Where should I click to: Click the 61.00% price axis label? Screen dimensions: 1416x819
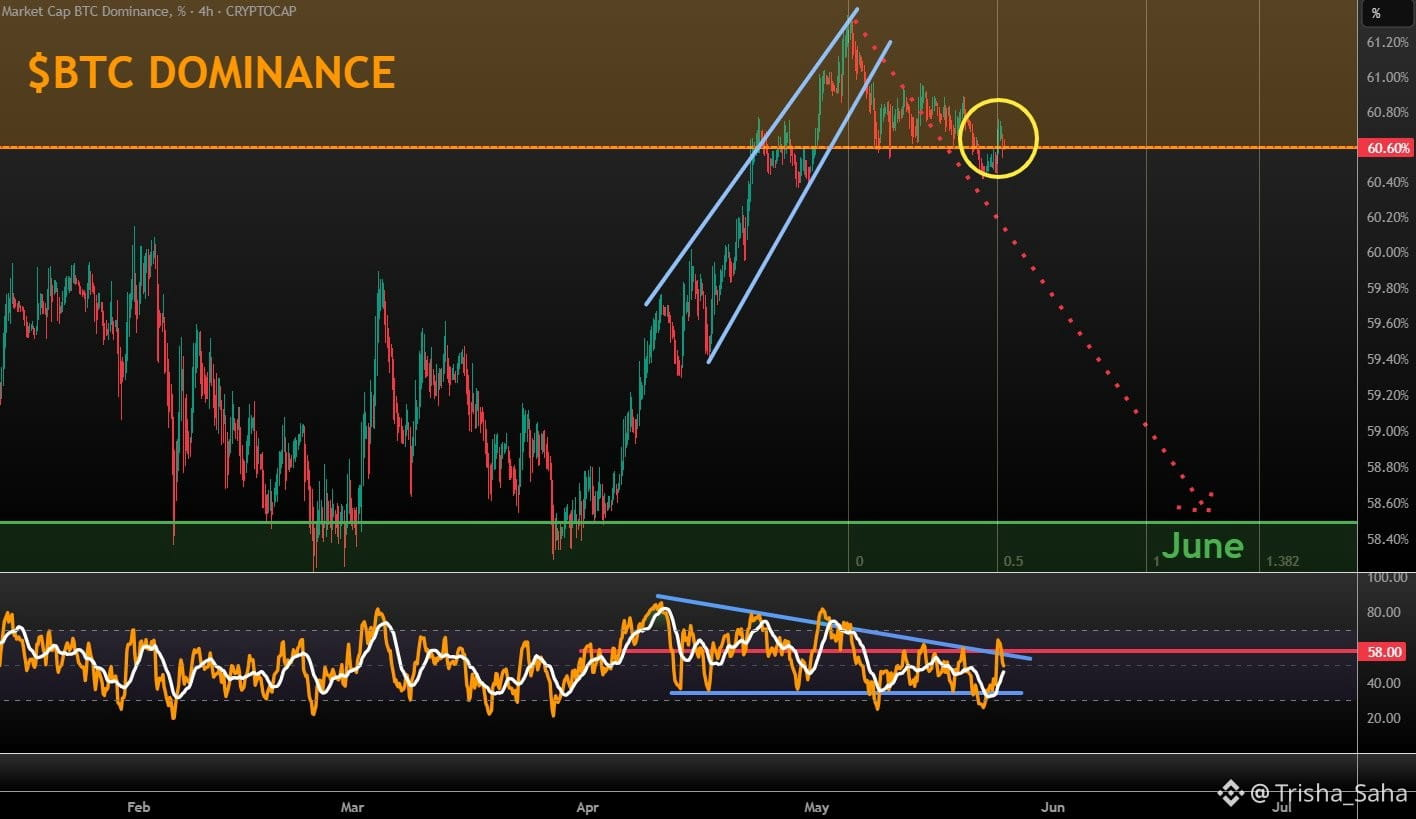[x=1387, y=77]
